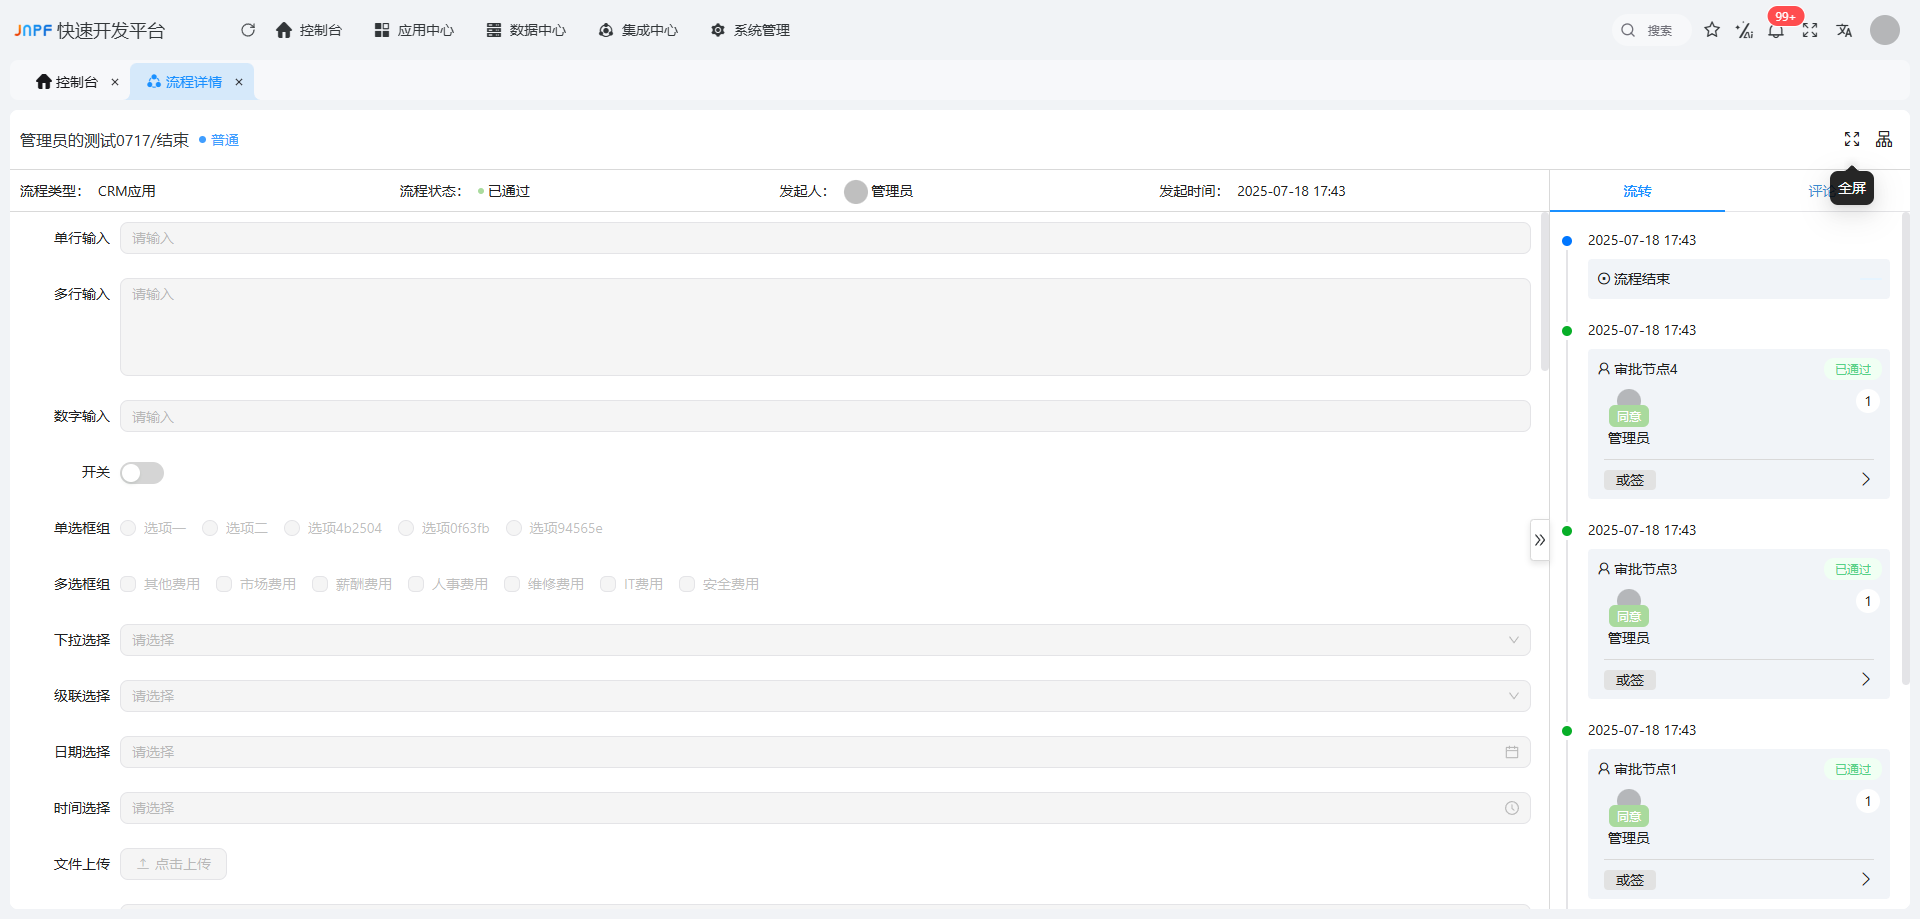The height and width of the screenshot is (919, 1920).
Task: Click the 已通过 status on 审批节点4
Action: (x=1853, y=369)
